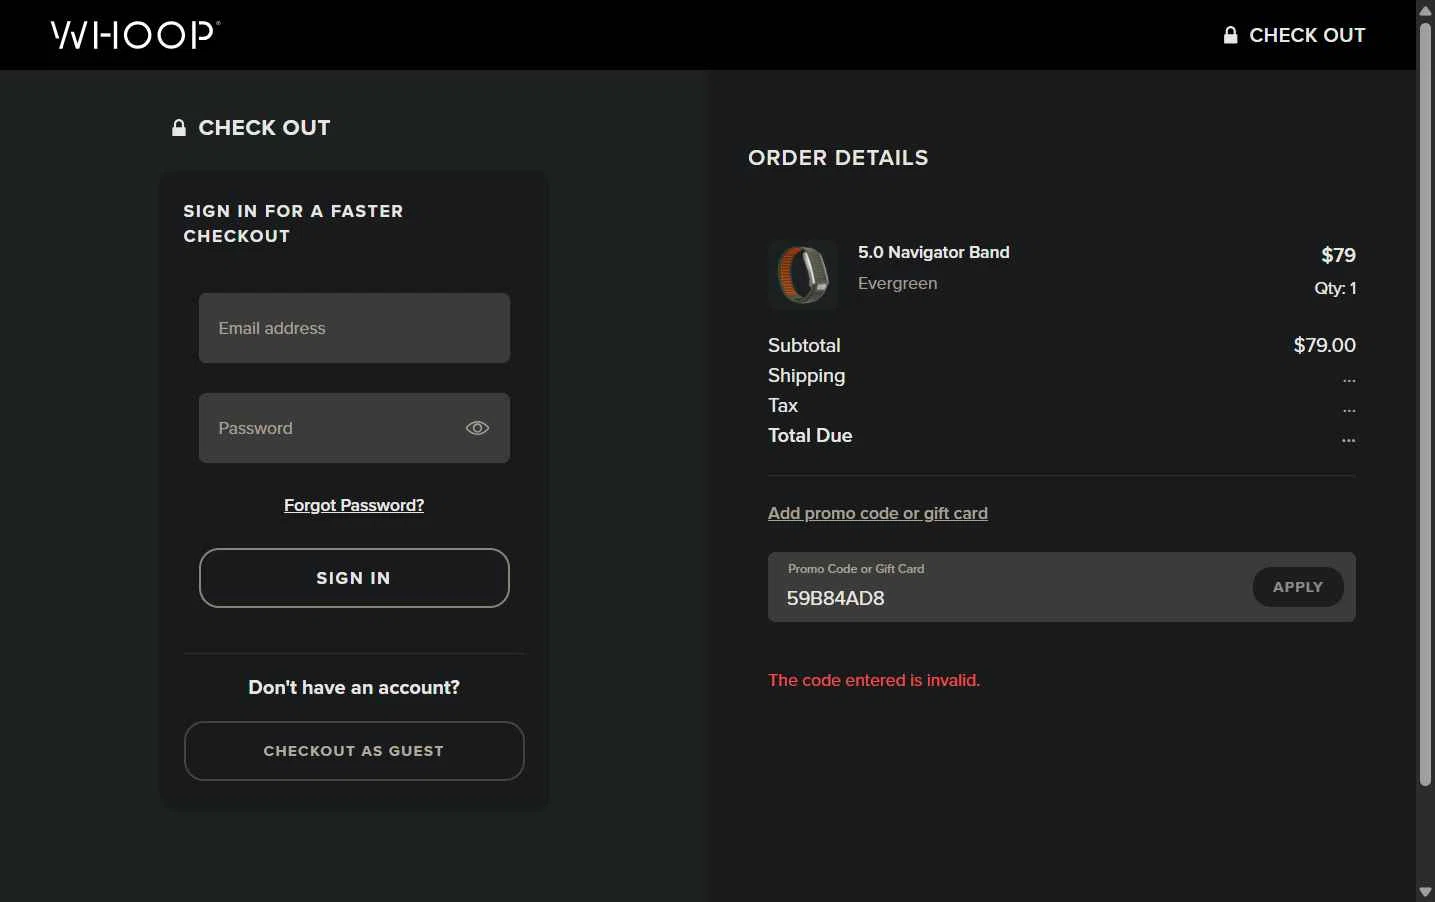Click the scrollbar up arrow
The image size is (1435, 902).
point(1425,10)
